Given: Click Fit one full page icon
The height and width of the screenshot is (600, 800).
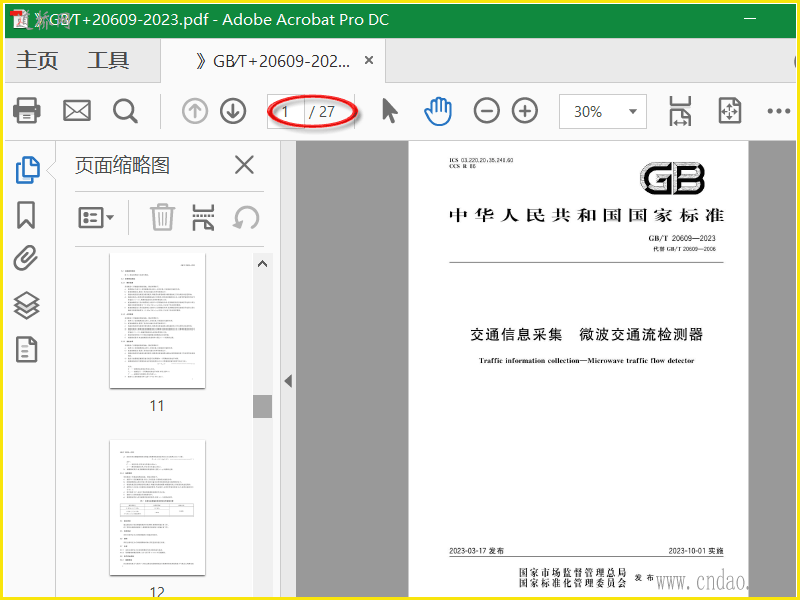Looking at the screenshot, I should point(730,111).
